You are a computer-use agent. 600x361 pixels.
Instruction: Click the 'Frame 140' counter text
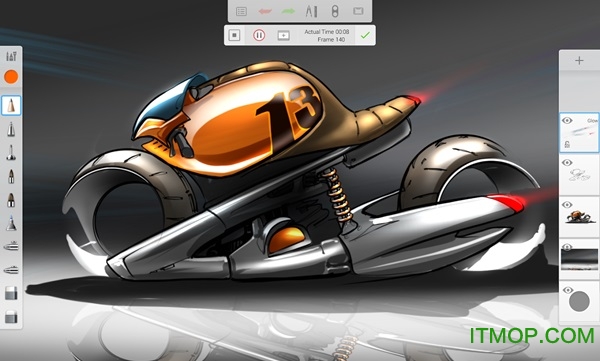pyautogui.click(x=331, y=39)
